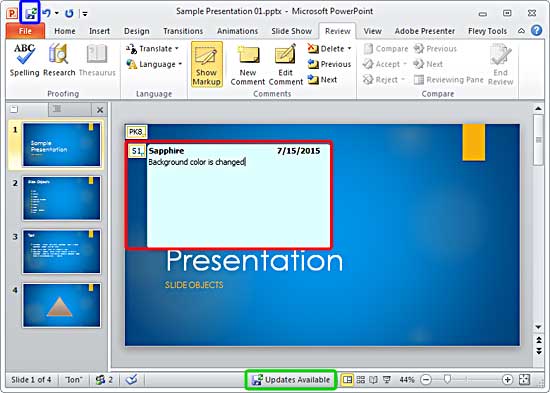The image size is (550, 393).
Task: Switch to the Home tab
Action: coord(65,31)
